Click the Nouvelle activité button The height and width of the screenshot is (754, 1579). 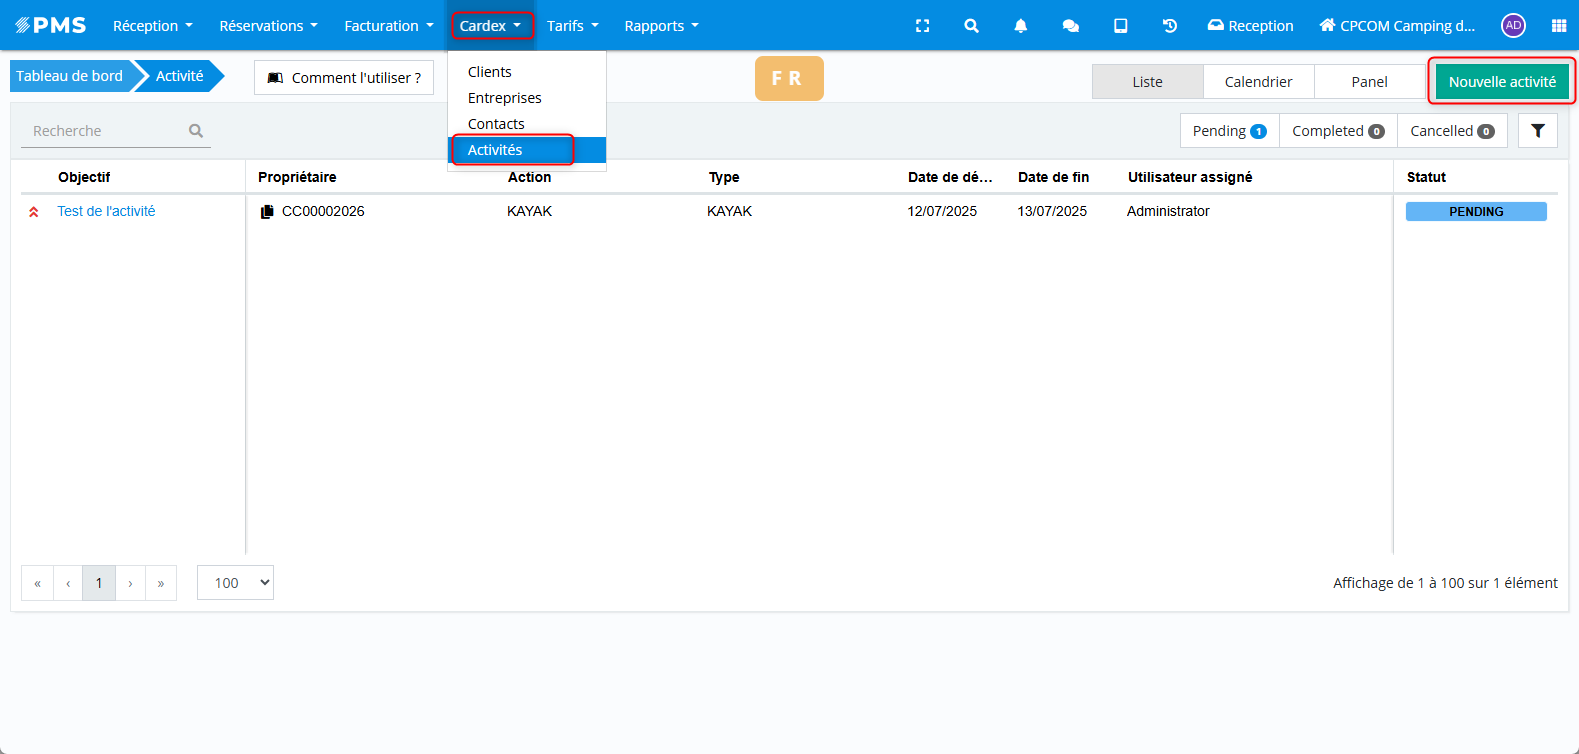(1501, 82)
